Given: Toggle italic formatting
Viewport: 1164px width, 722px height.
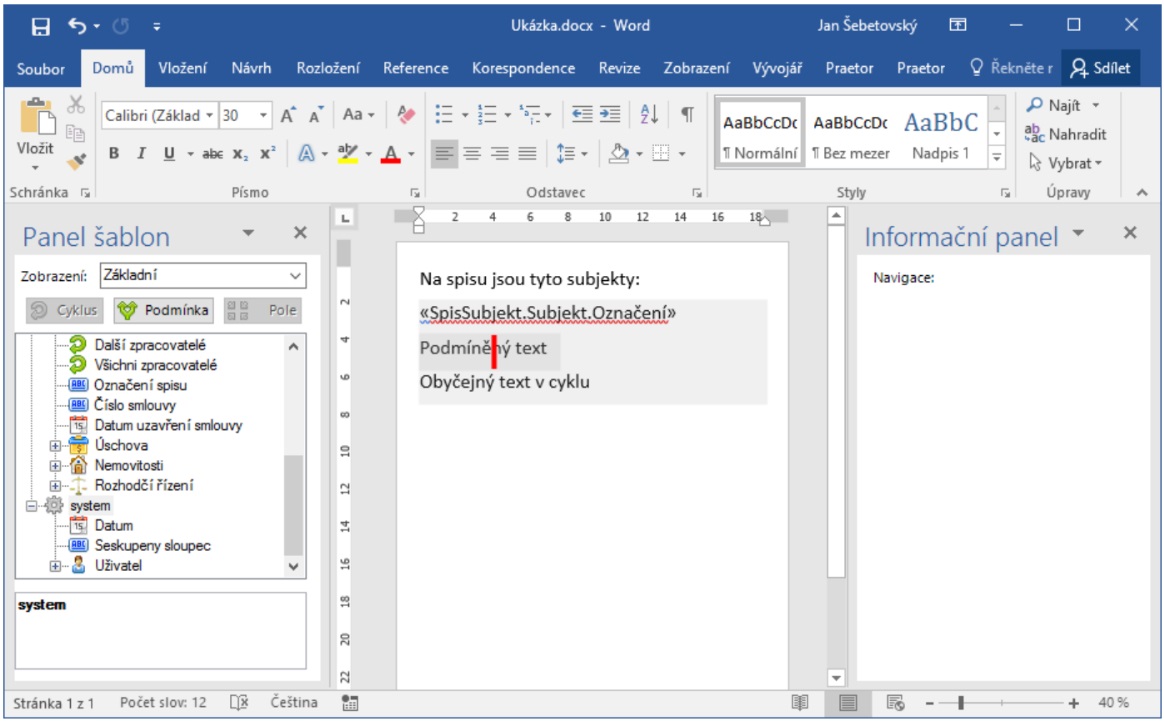Looking at the screenshot, I should pyautogui.click(x=141, y=153).
